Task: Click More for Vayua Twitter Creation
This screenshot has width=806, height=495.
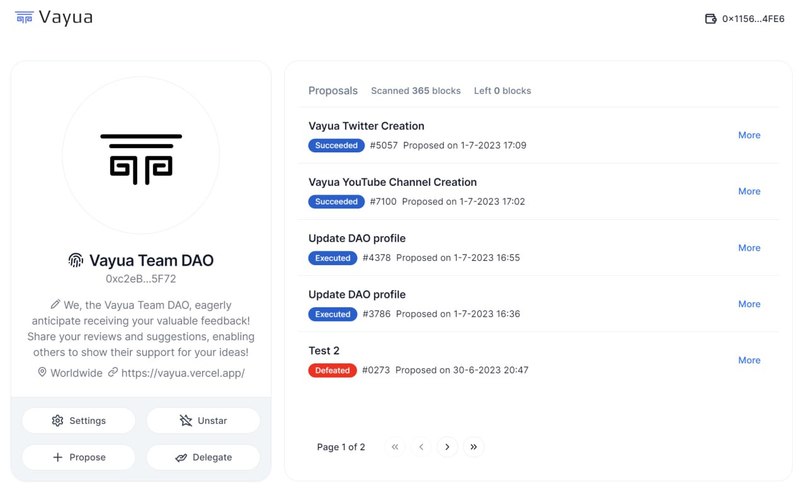Action: (749, 135)
